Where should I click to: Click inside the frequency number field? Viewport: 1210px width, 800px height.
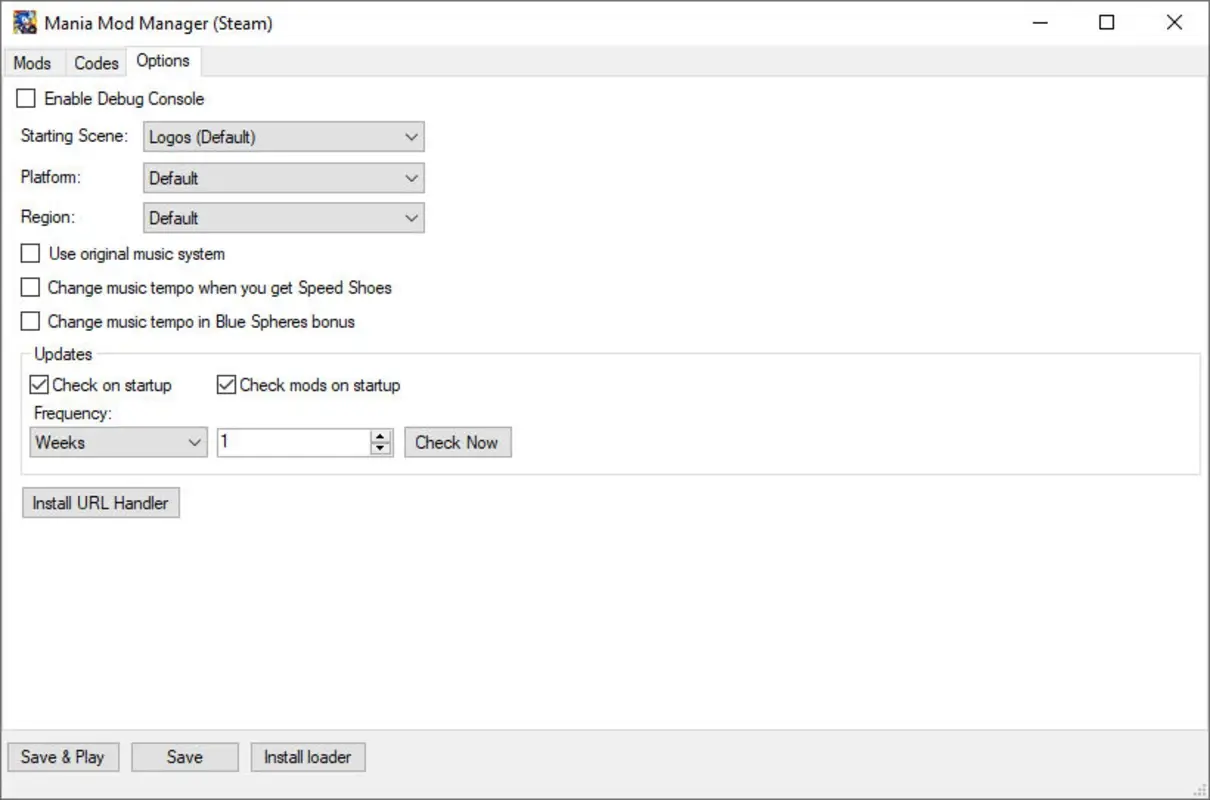click(290, 441)
